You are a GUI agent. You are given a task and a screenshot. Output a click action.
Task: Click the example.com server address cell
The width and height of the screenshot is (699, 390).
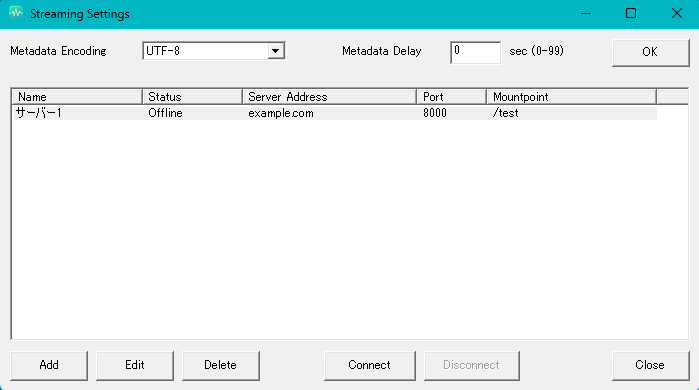pyautogui.click(x=281, y=113)
